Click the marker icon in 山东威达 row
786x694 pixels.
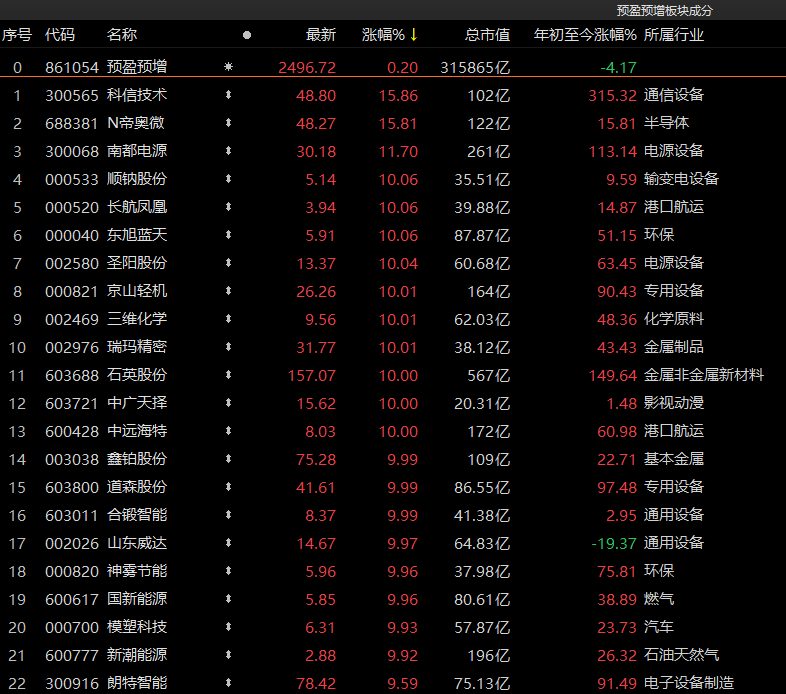[228, 543]
